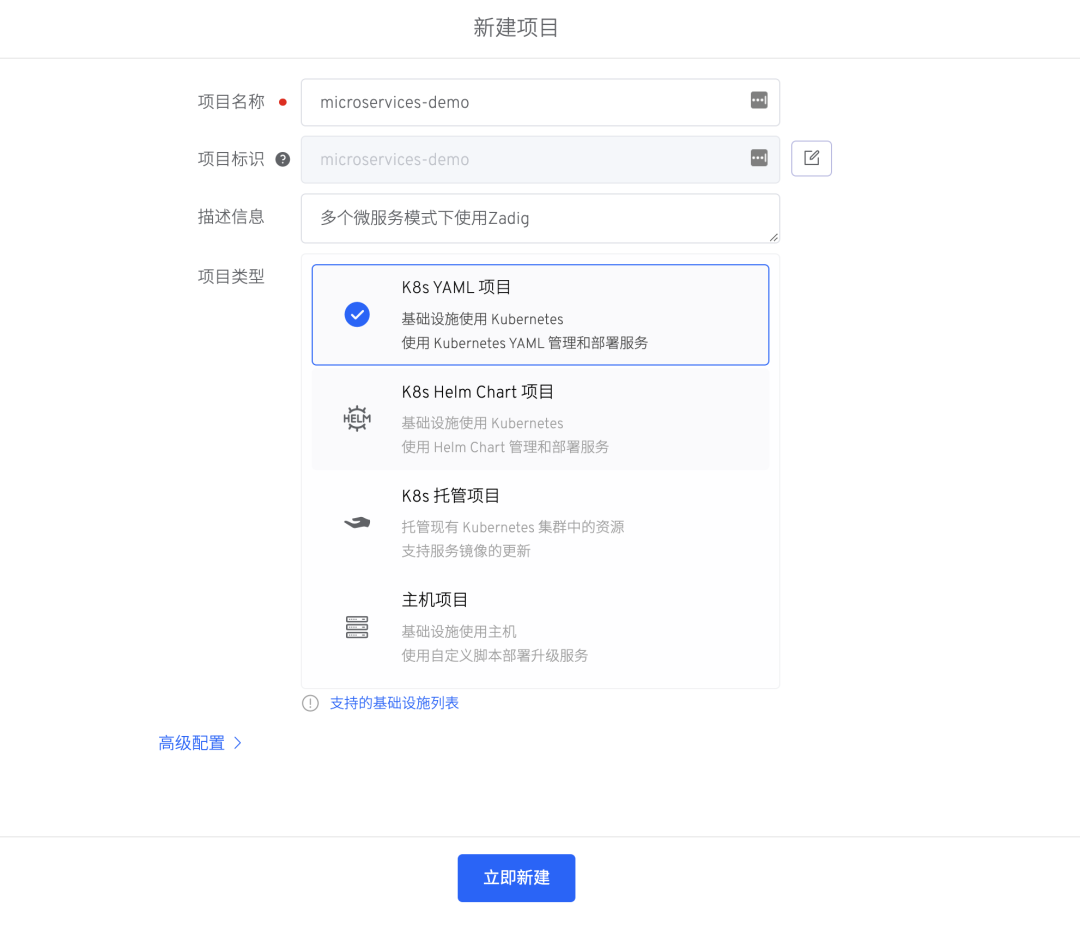Screen dimensions: 1080x937
Task: Click the blue checkmark on K8s YAML 项目
Action: click(357, 315)
